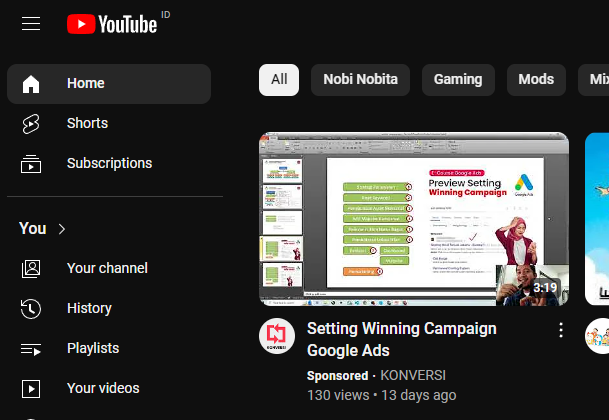
Task: Open the video's three-dot options menu
Action: [x=561, y=330]
